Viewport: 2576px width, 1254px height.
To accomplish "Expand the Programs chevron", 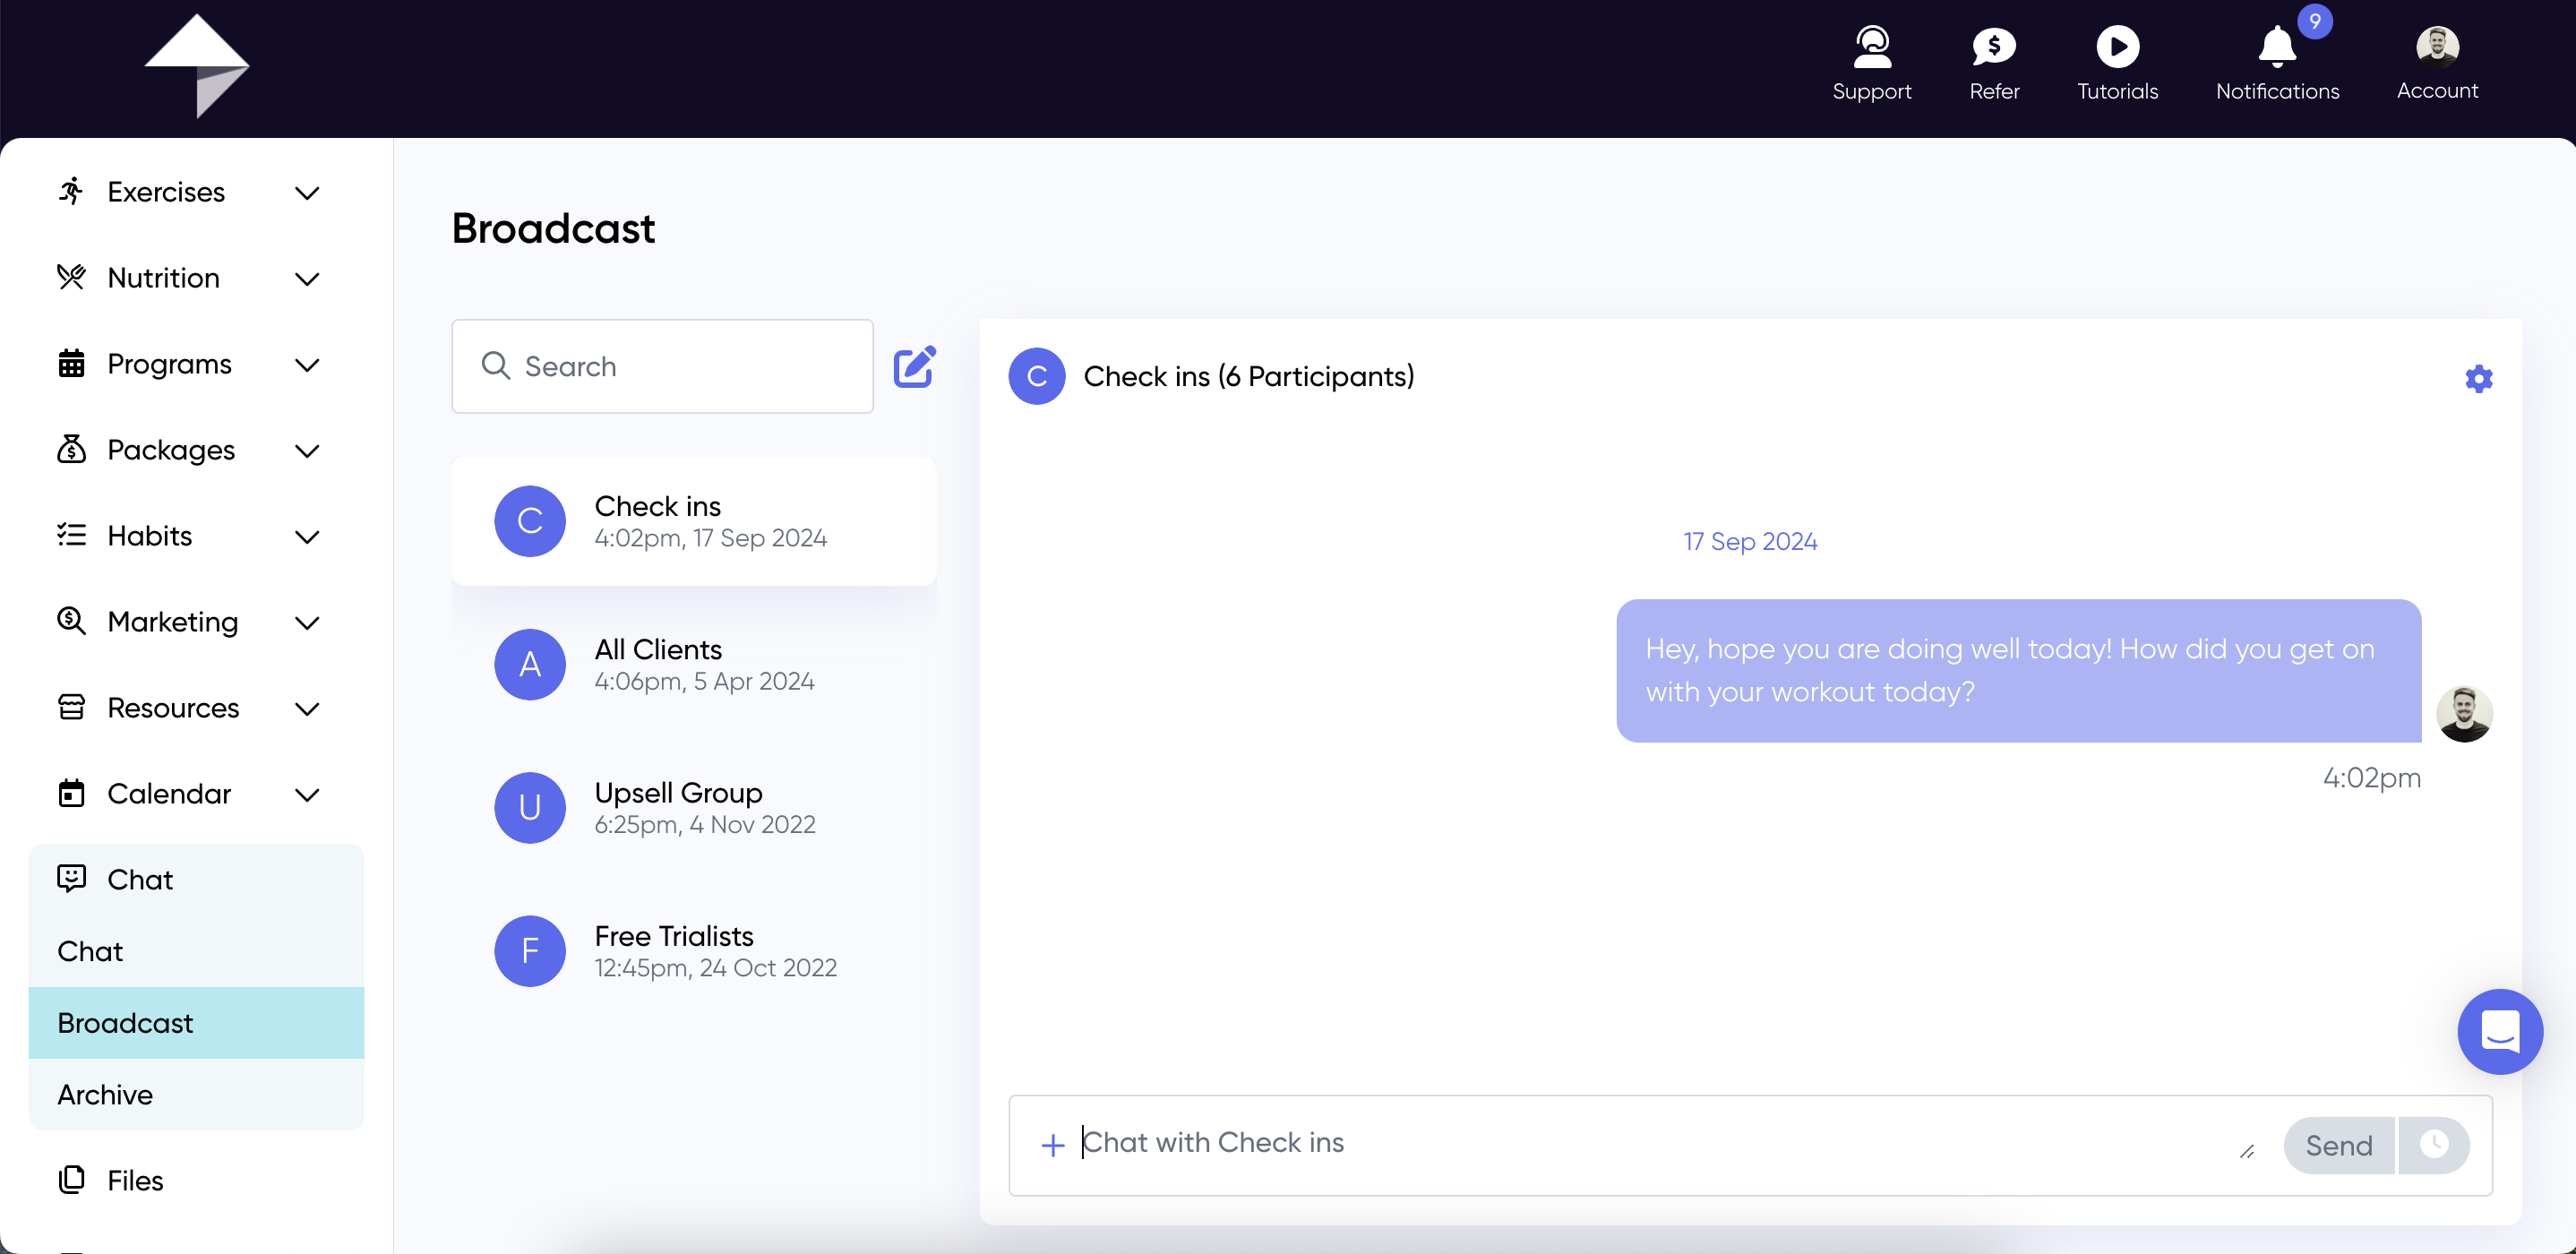I will (x=307, y=364).
